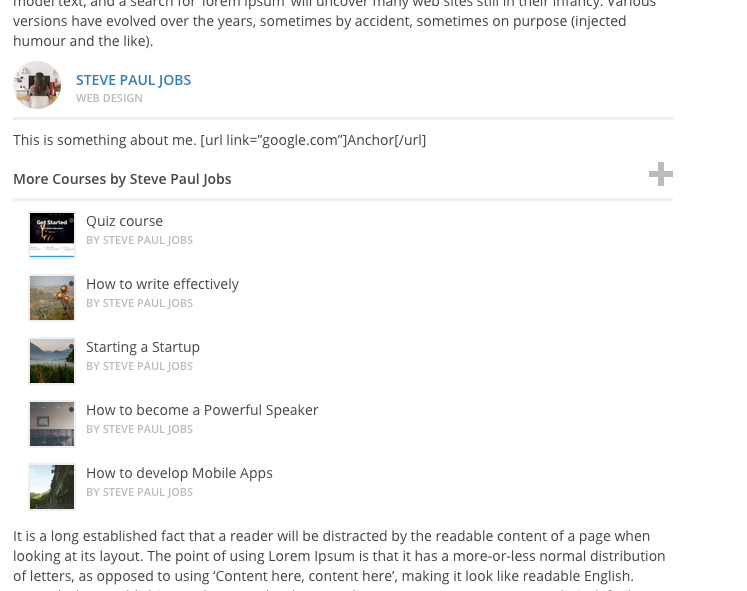Image resolution: width=747 pixels, height=591 pixels.
Task: Click author name under Starting a Startup
Action: point(140,366)
